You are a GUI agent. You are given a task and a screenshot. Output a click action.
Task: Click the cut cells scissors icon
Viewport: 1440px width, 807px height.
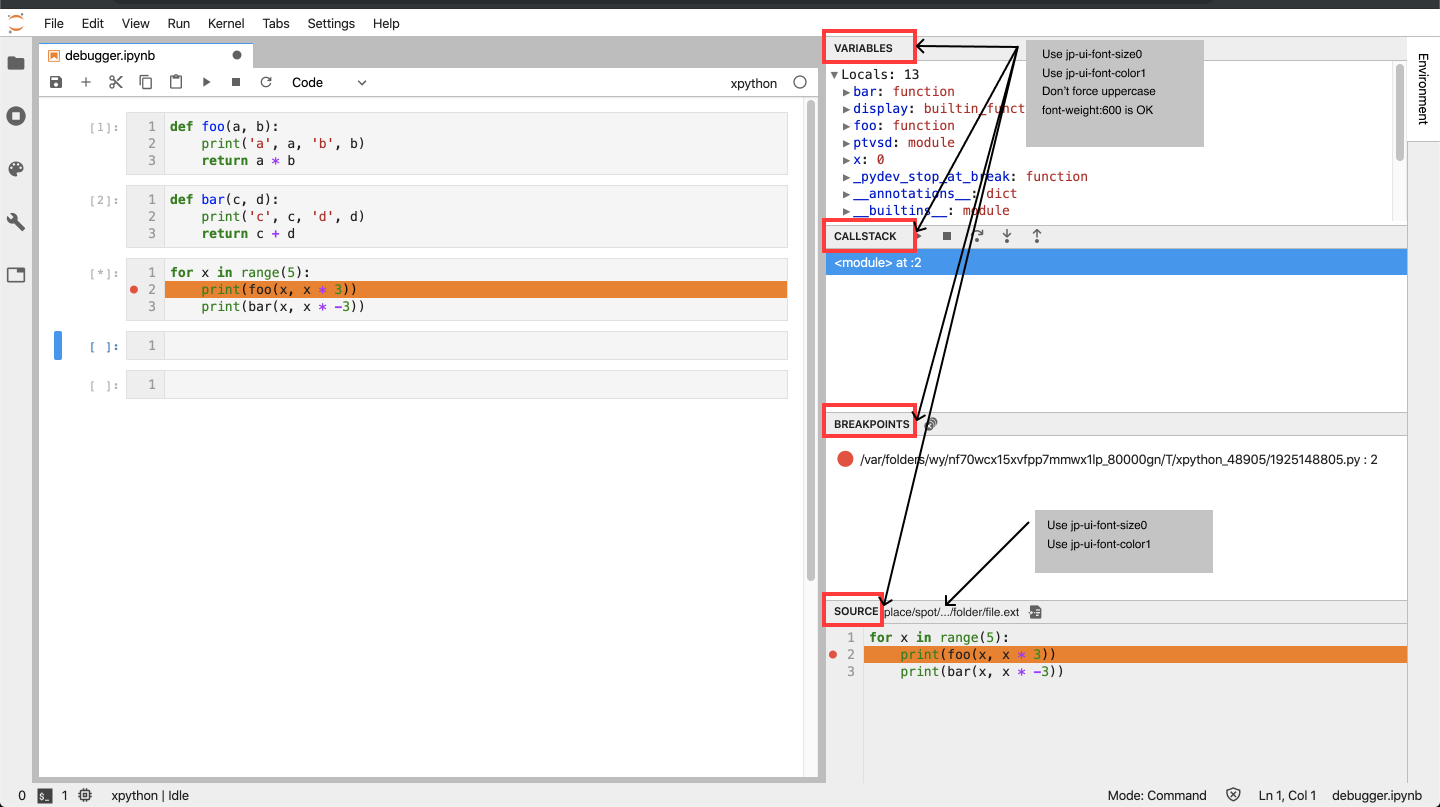[x=115, y=82]
